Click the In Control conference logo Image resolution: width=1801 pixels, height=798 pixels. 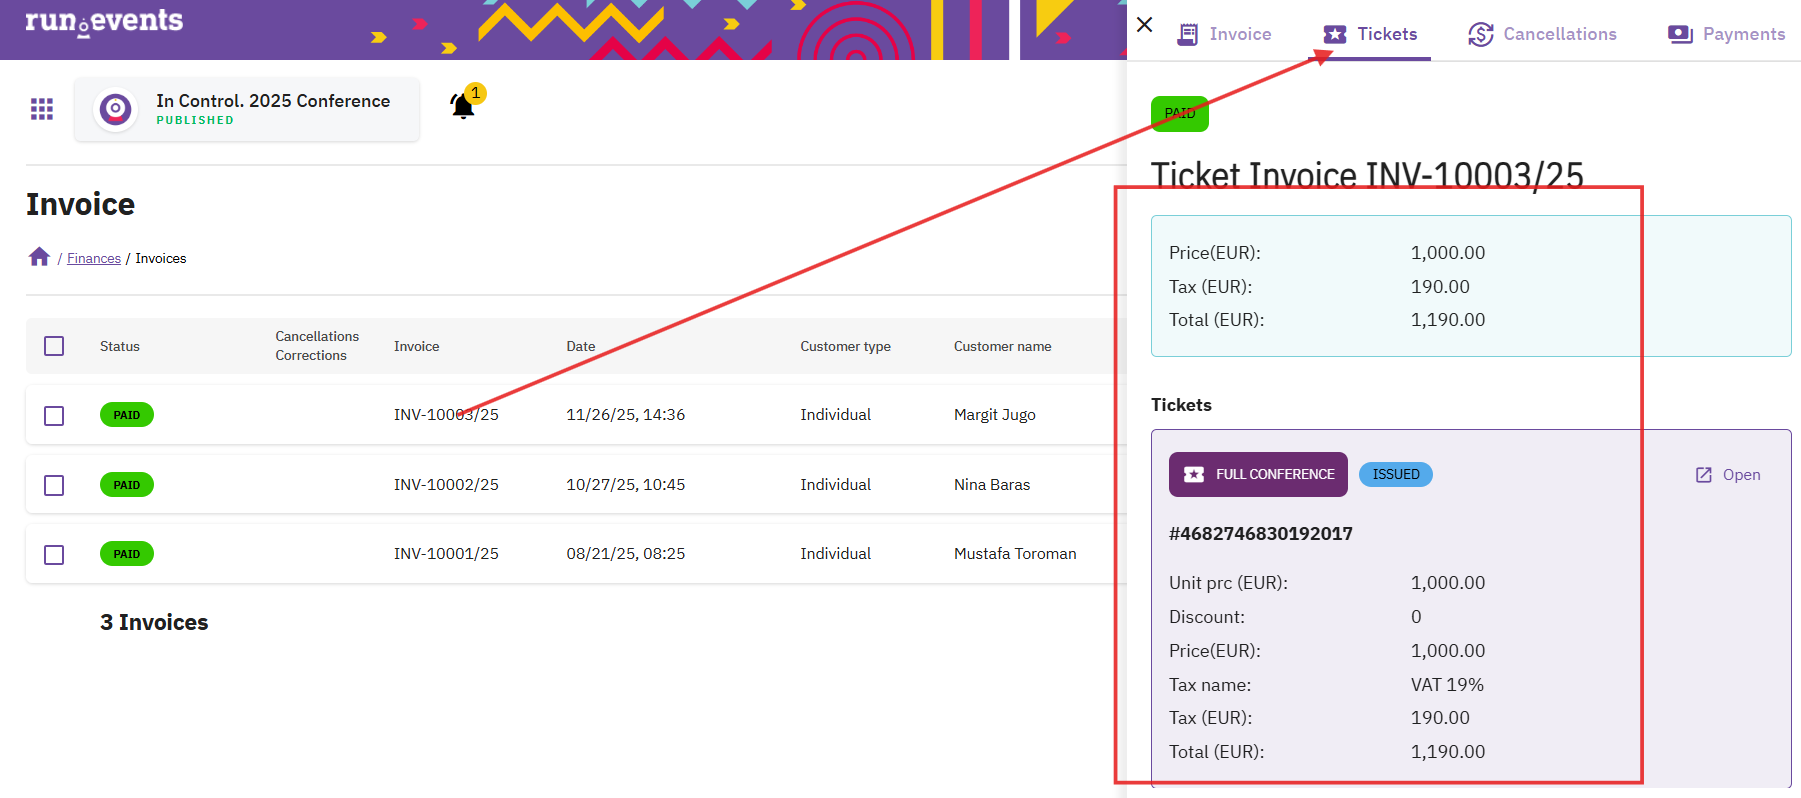click(x=116, y=109)
